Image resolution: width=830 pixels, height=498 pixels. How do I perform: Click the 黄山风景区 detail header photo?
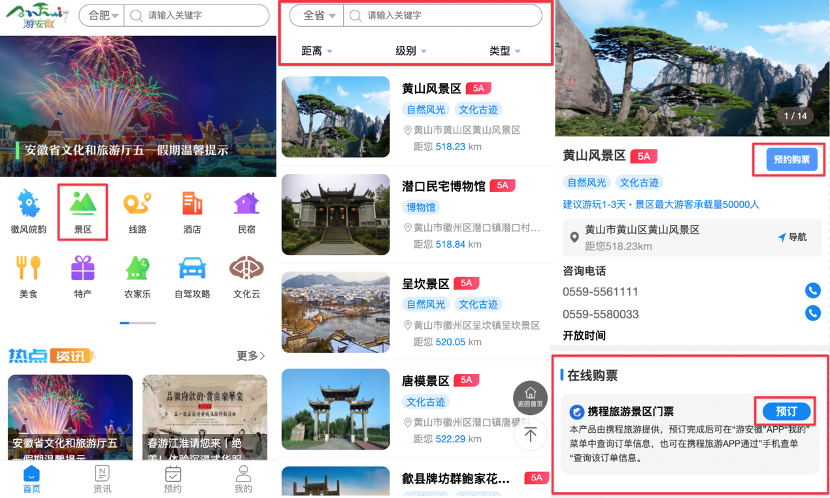(x=691, y=68)
